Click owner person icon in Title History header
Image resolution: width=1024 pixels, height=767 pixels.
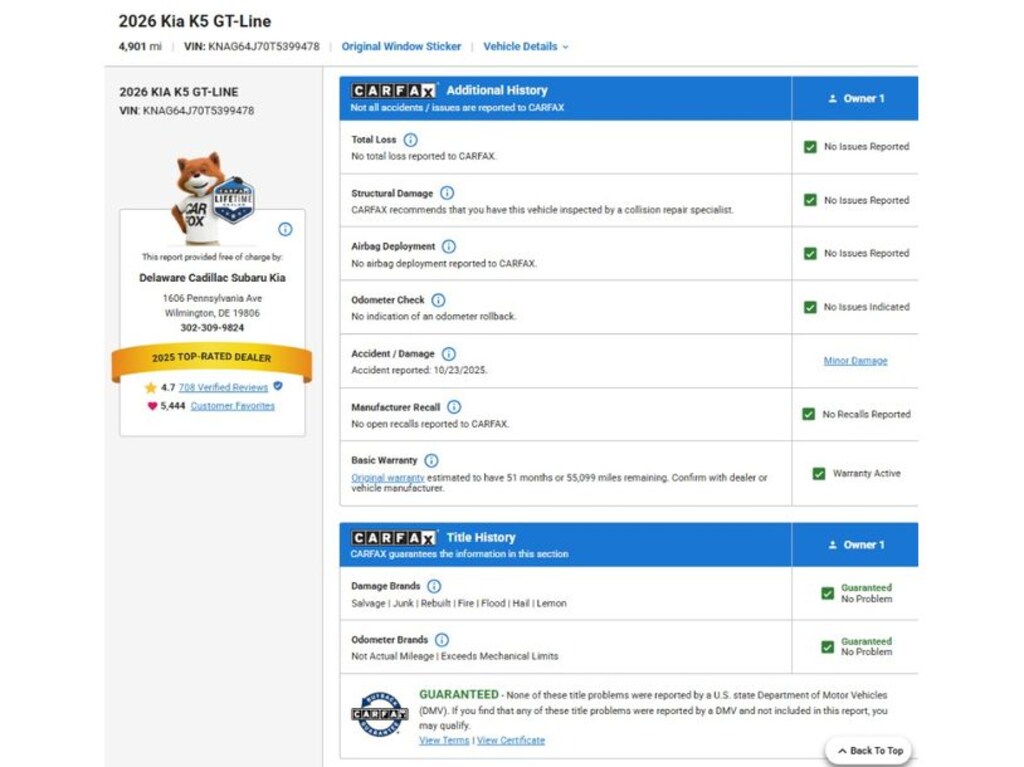click(833, 545)
